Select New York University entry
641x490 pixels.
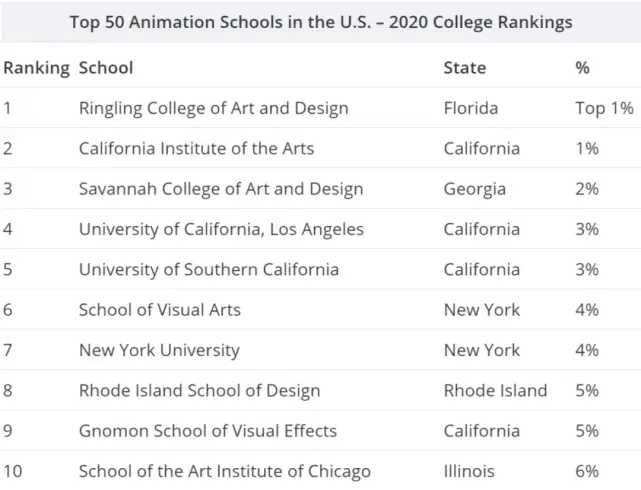[159, 350]
